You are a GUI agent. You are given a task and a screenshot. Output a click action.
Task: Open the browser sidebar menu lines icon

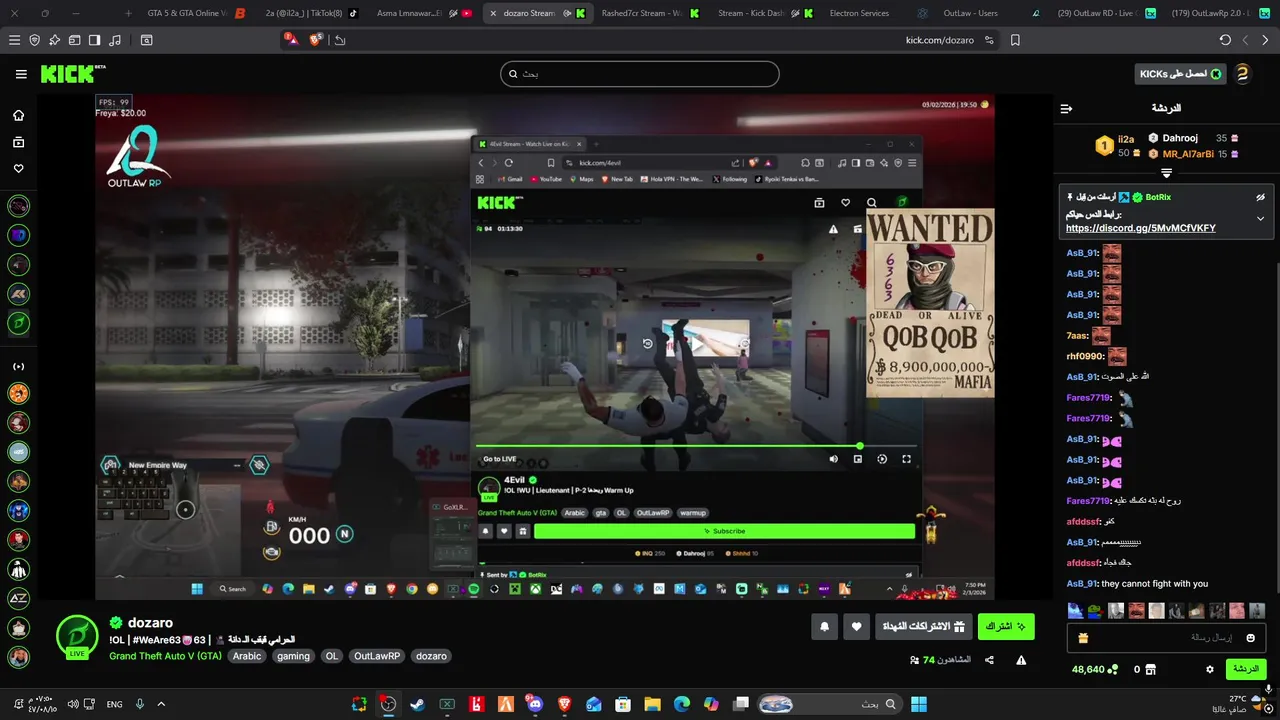point(14,40)
